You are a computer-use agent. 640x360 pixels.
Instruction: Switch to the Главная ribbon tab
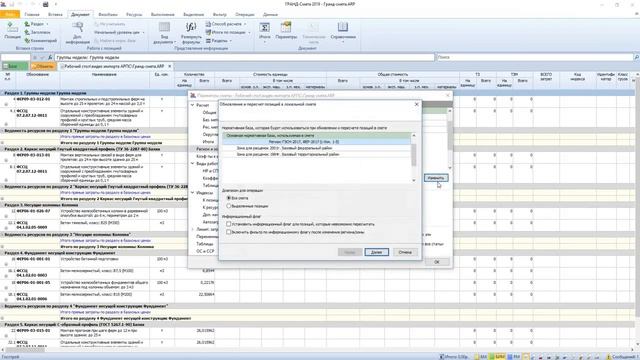pyautogui.click(x=32, y=14)
